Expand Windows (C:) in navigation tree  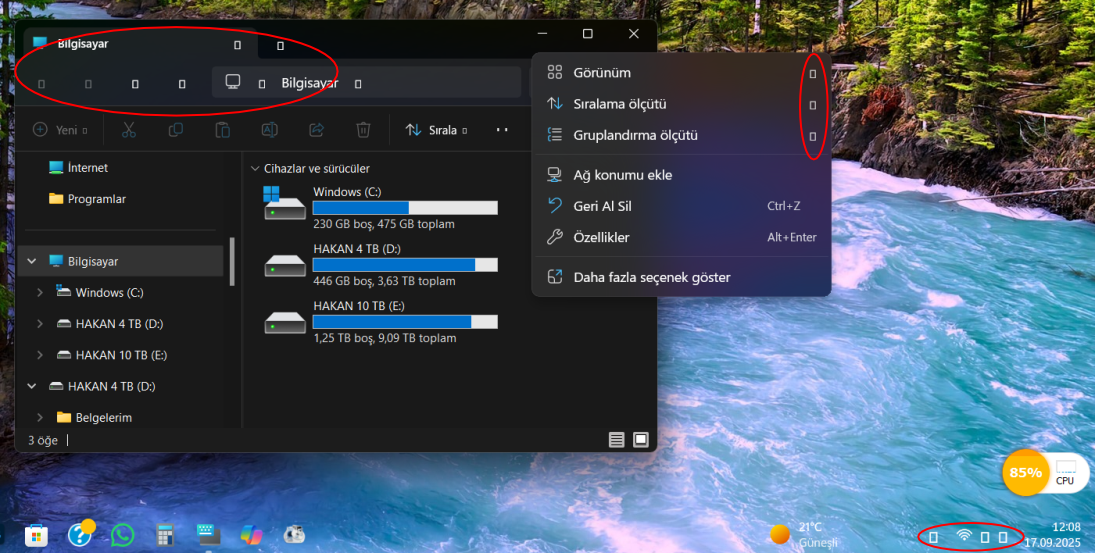click(x=40, y=293)
